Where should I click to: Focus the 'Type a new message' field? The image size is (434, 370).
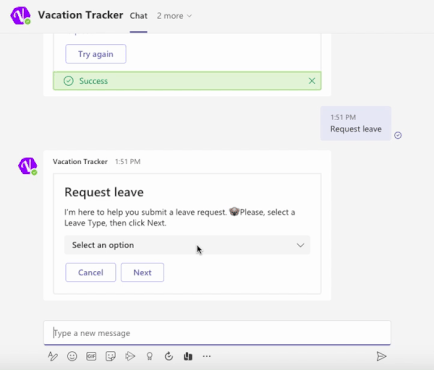217,333
